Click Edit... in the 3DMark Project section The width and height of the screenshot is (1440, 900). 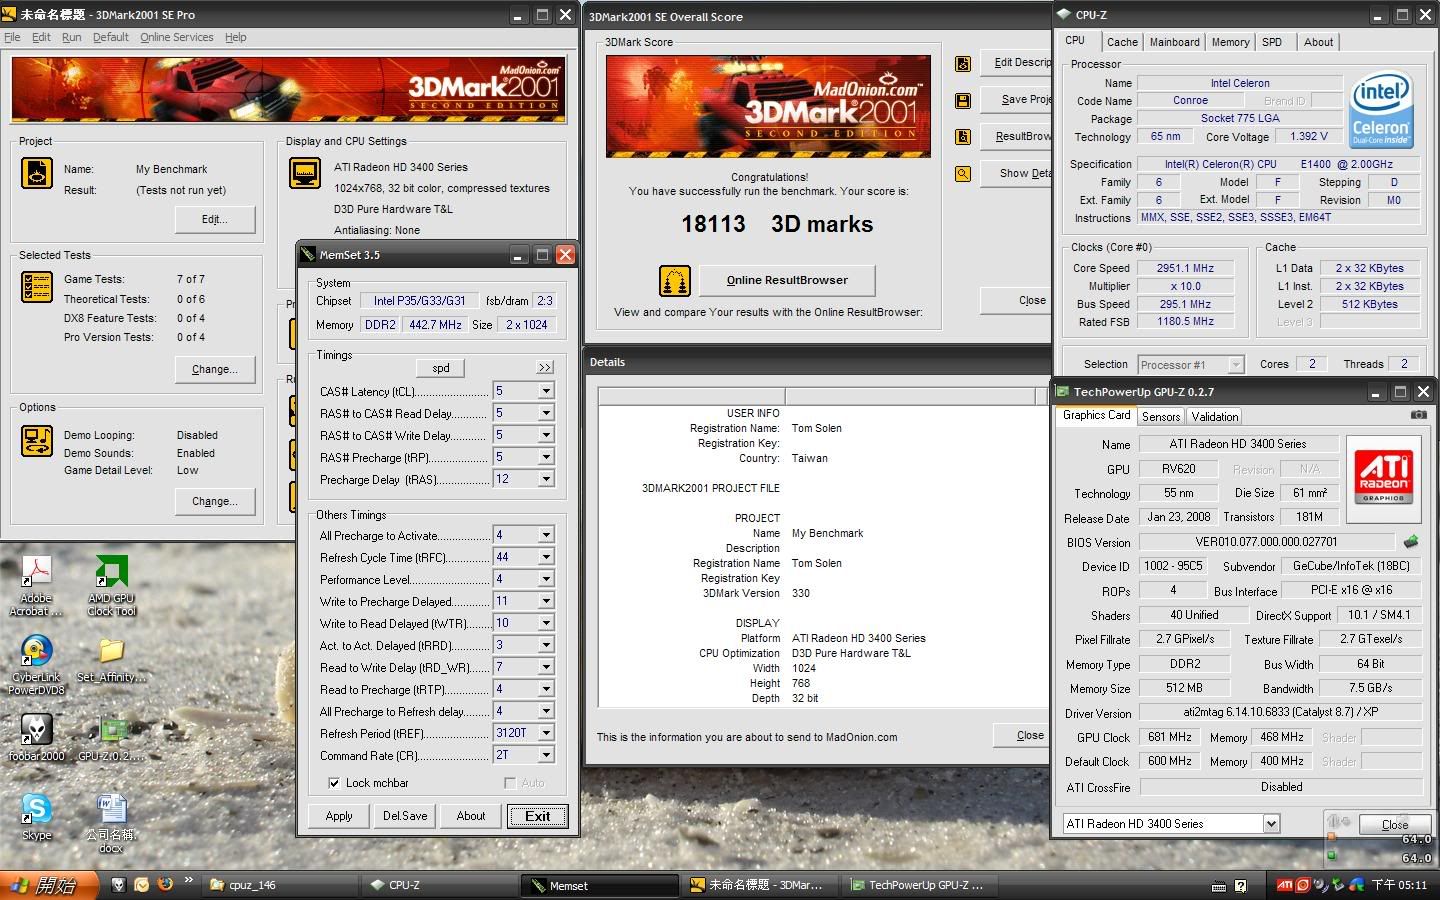(x=215, y=219)
